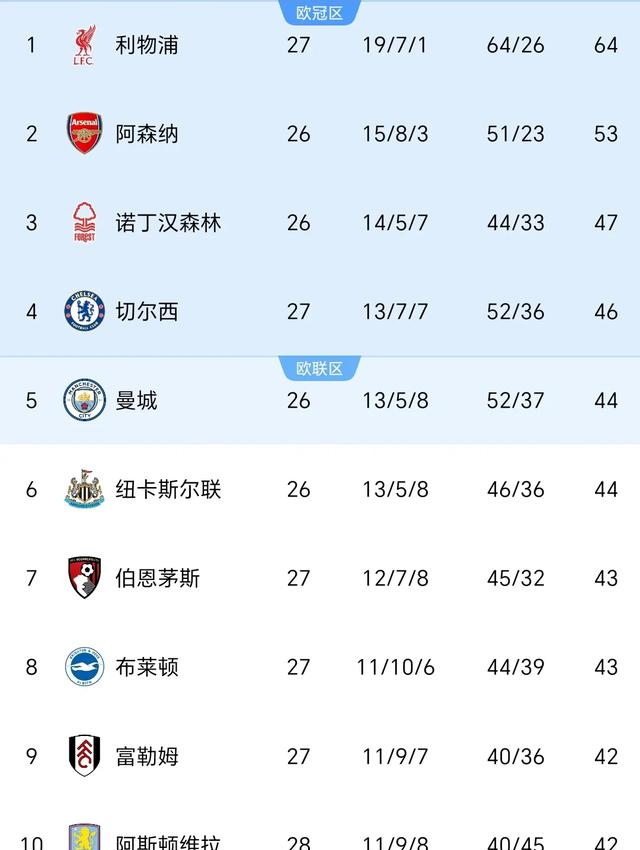Click Chelsea's 13/7/7 record
Screen dimensions: 640x850
click(x=395, y=312)
